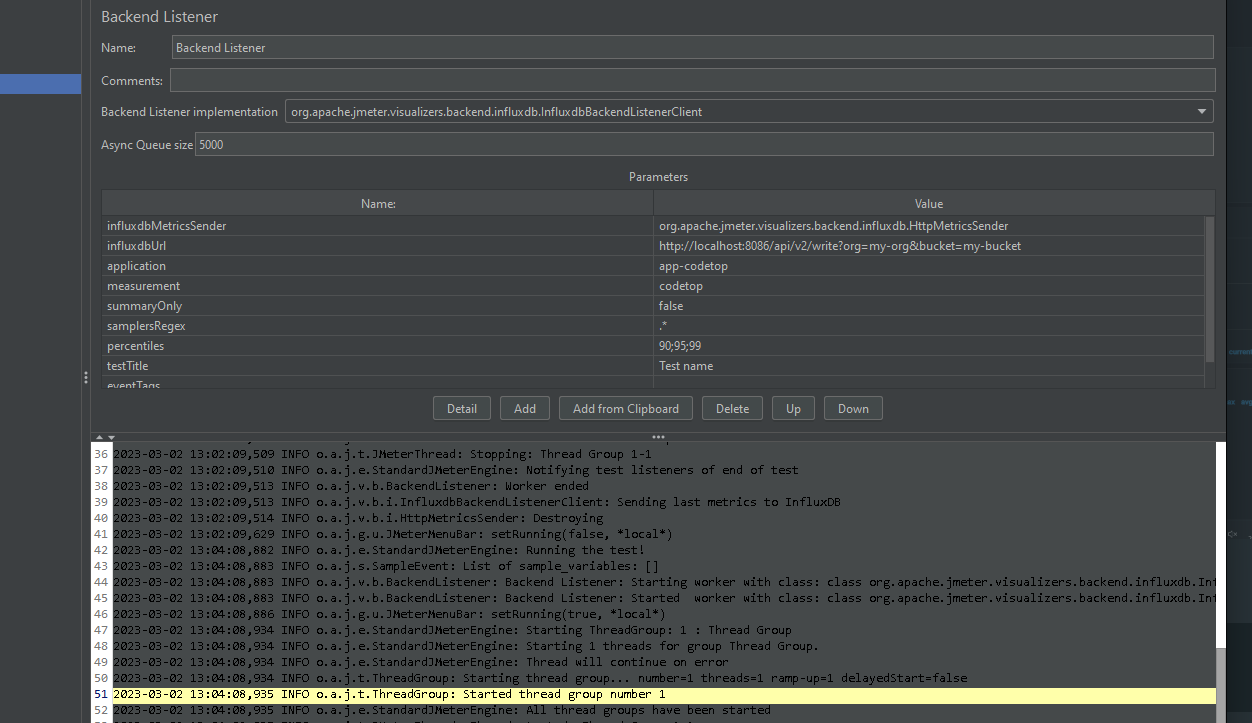
Task: Click the Up button
Action: click(793, 408)
